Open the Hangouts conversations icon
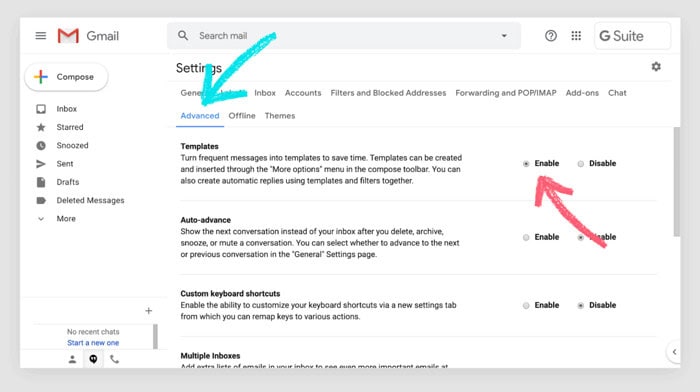The width and height of the screenshot is (700, 392). (93, 359)
